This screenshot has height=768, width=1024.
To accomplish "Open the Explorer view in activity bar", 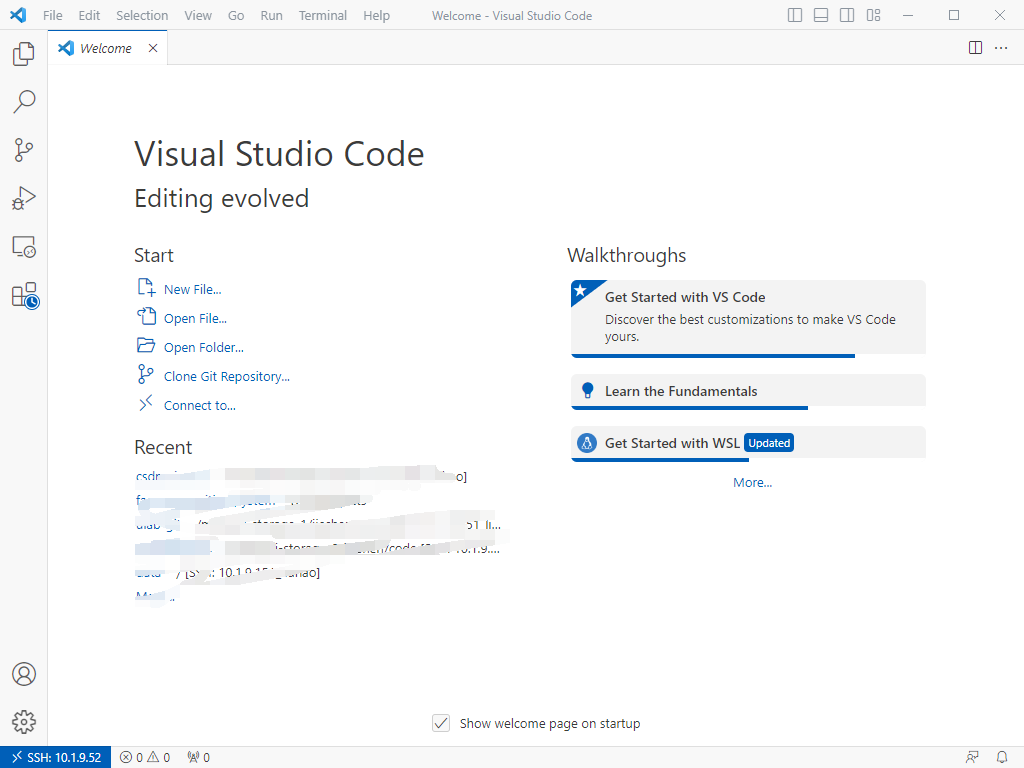I will [24, 54].
